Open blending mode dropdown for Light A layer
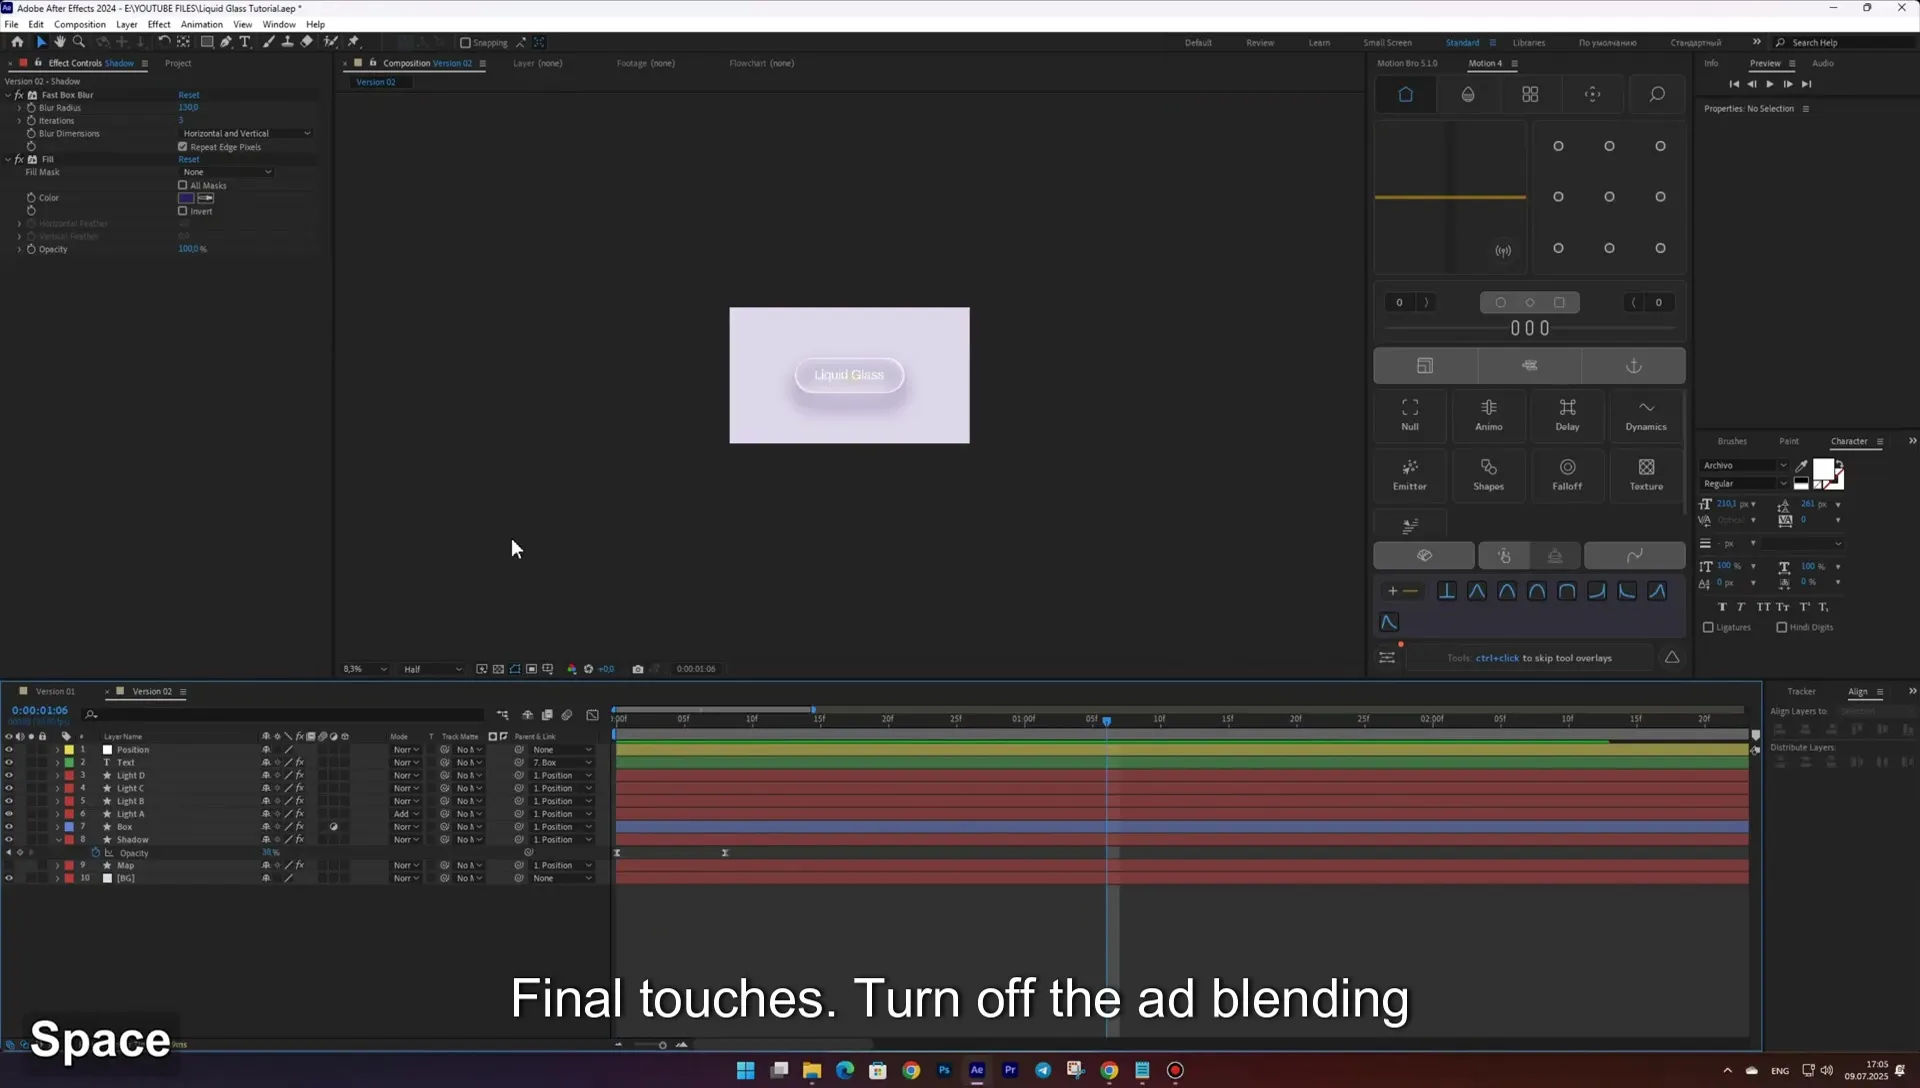The height and width of the screenshot is (1088, 1920). click(x=406, y=814)
